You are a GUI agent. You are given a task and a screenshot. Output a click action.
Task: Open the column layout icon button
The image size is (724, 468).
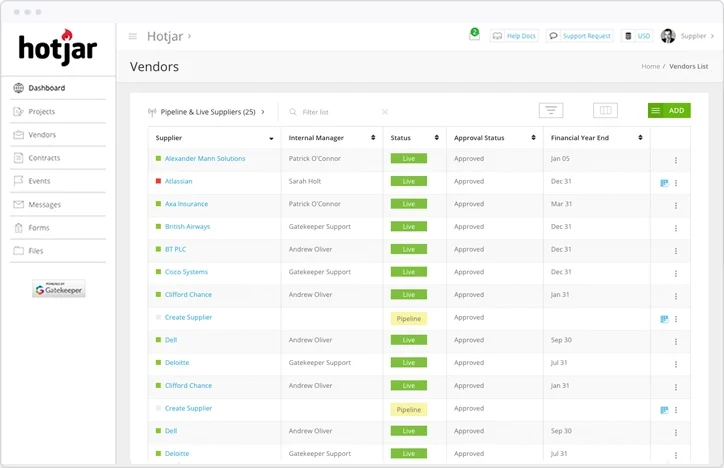coord(605,110)
